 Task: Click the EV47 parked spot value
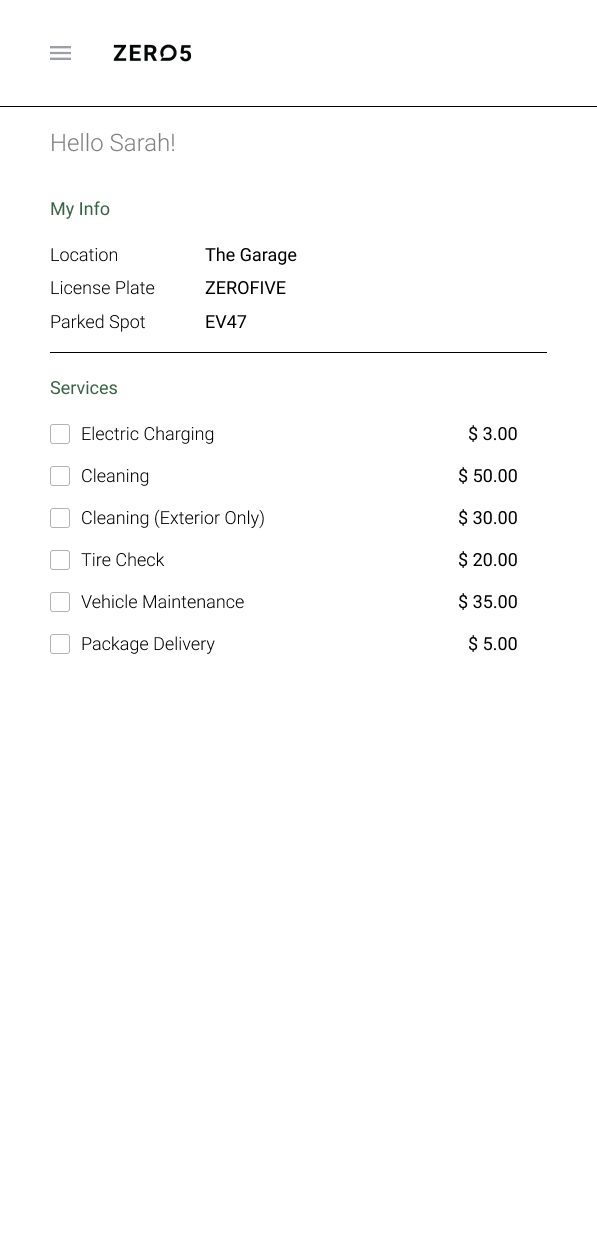click(x=226, y=322)
